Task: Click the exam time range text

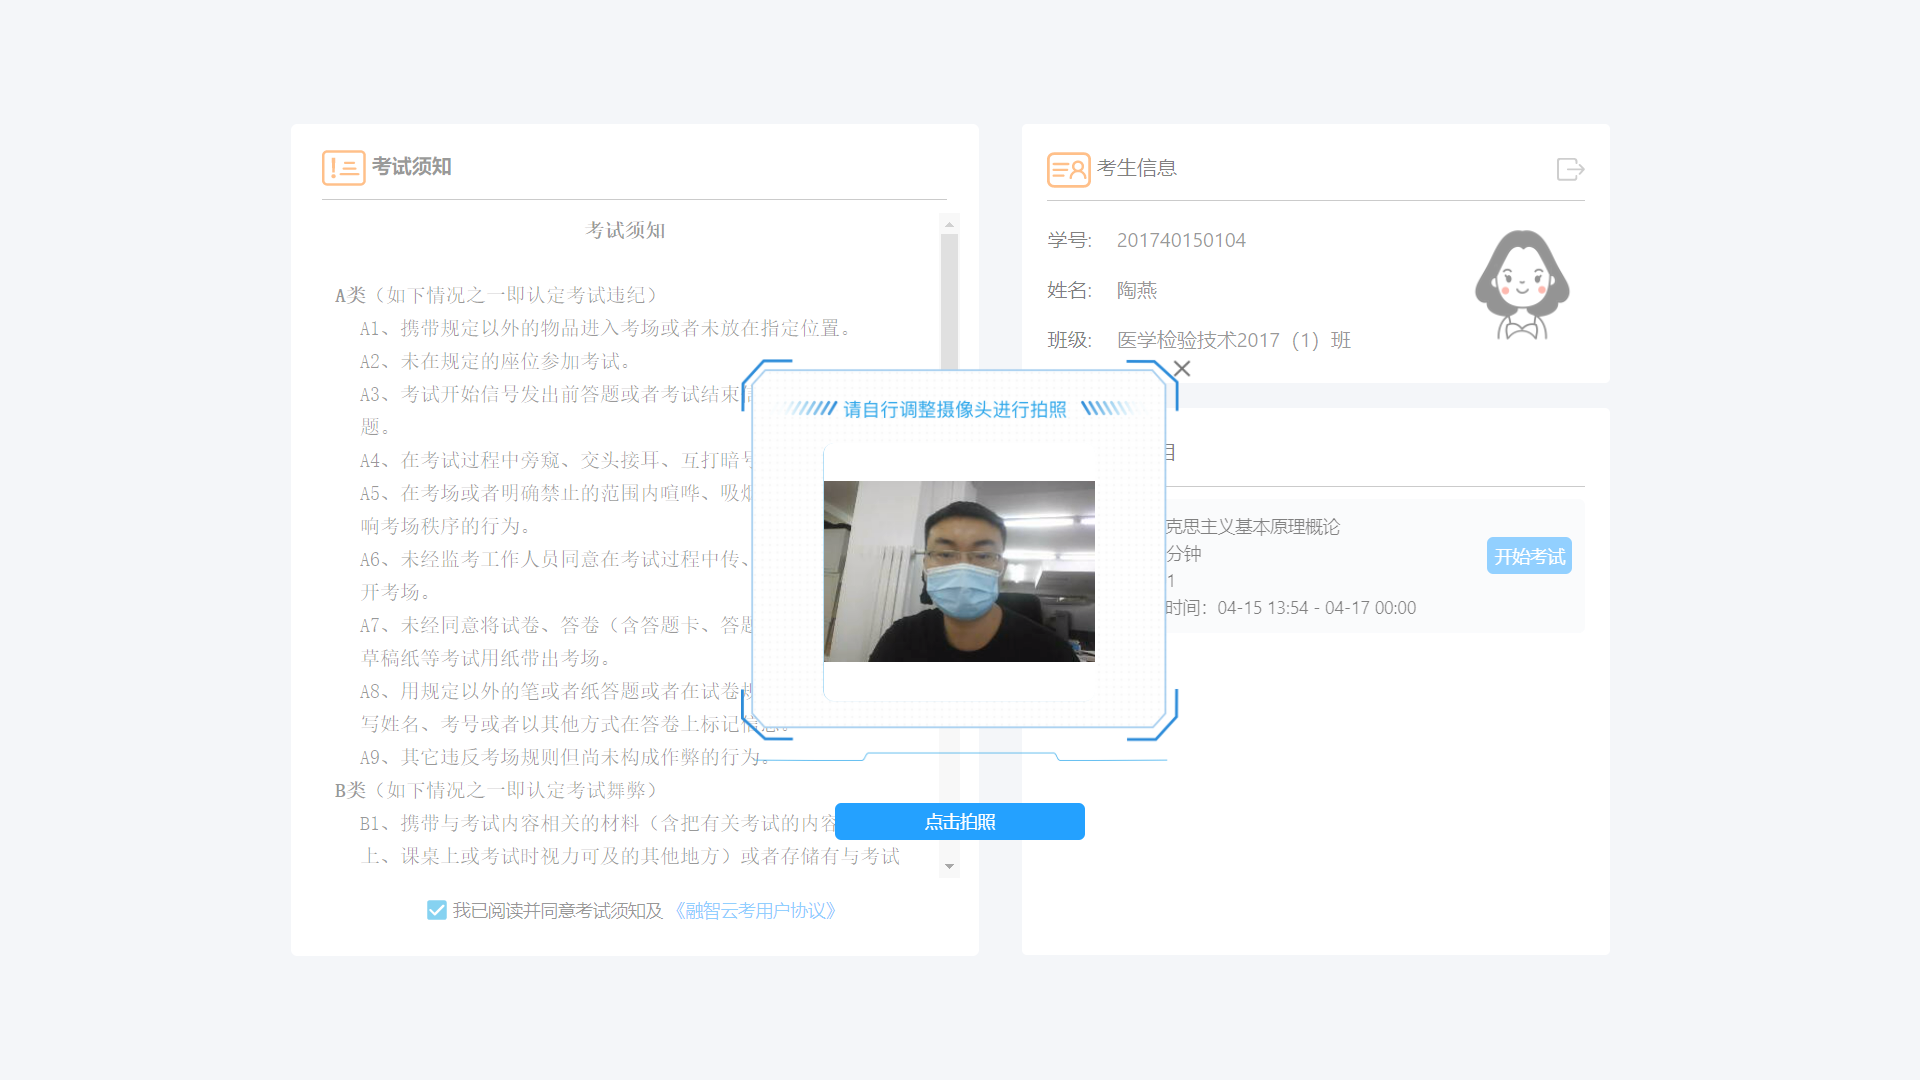Action: tap(1316, 608)
